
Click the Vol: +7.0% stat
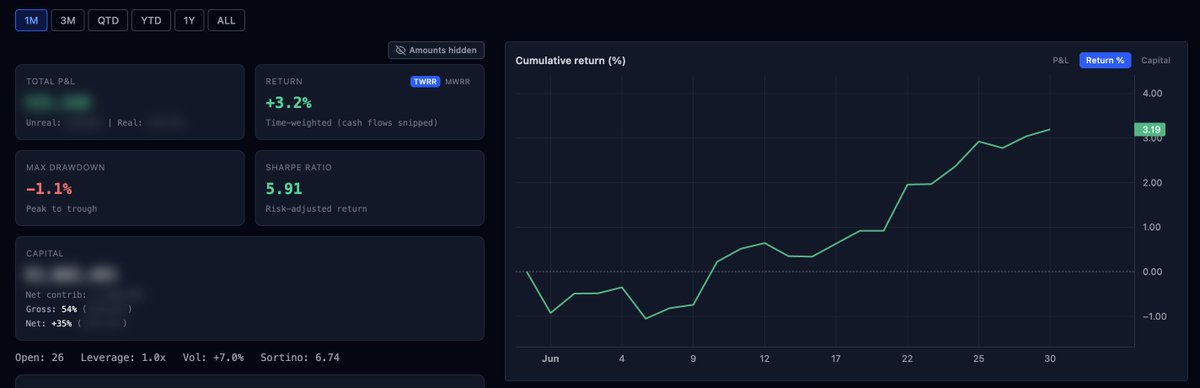pos(213,357)
